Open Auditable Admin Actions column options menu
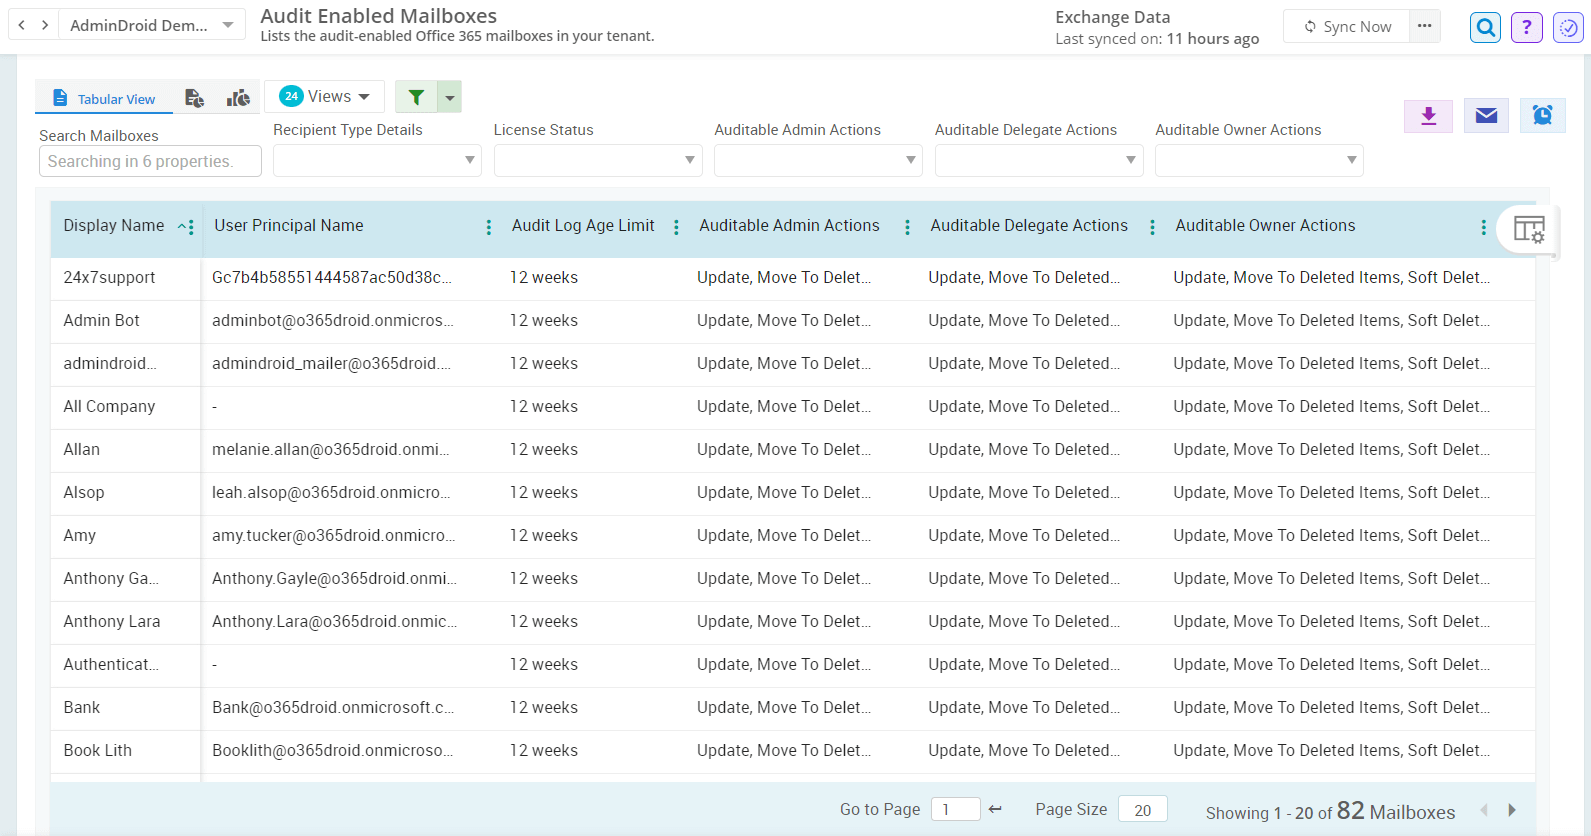Viewport: 1591px width, 836px height. tap(908, 227)
